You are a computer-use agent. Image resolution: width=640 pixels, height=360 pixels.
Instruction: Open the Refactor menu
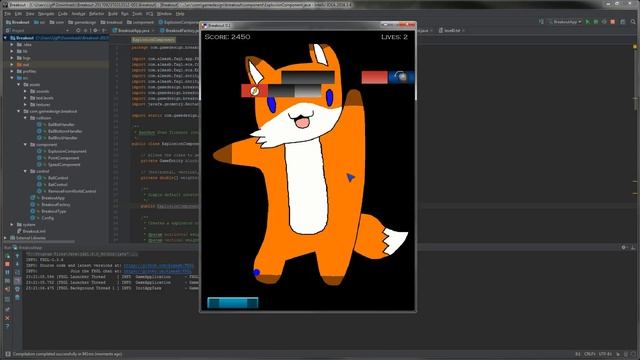coord(96,13)
